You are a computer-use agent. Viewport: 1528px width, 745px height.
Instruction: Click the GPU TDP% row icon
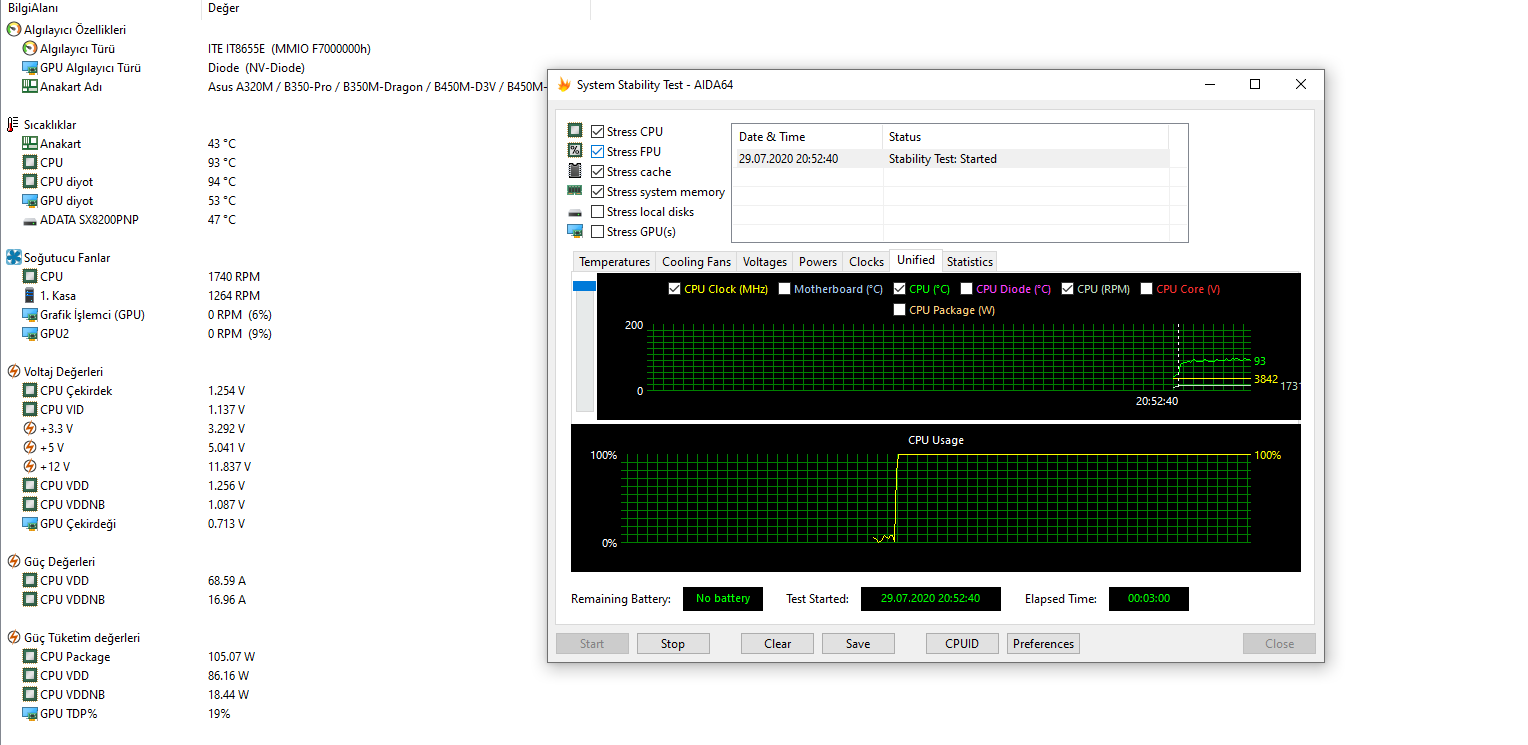point(30,714)
